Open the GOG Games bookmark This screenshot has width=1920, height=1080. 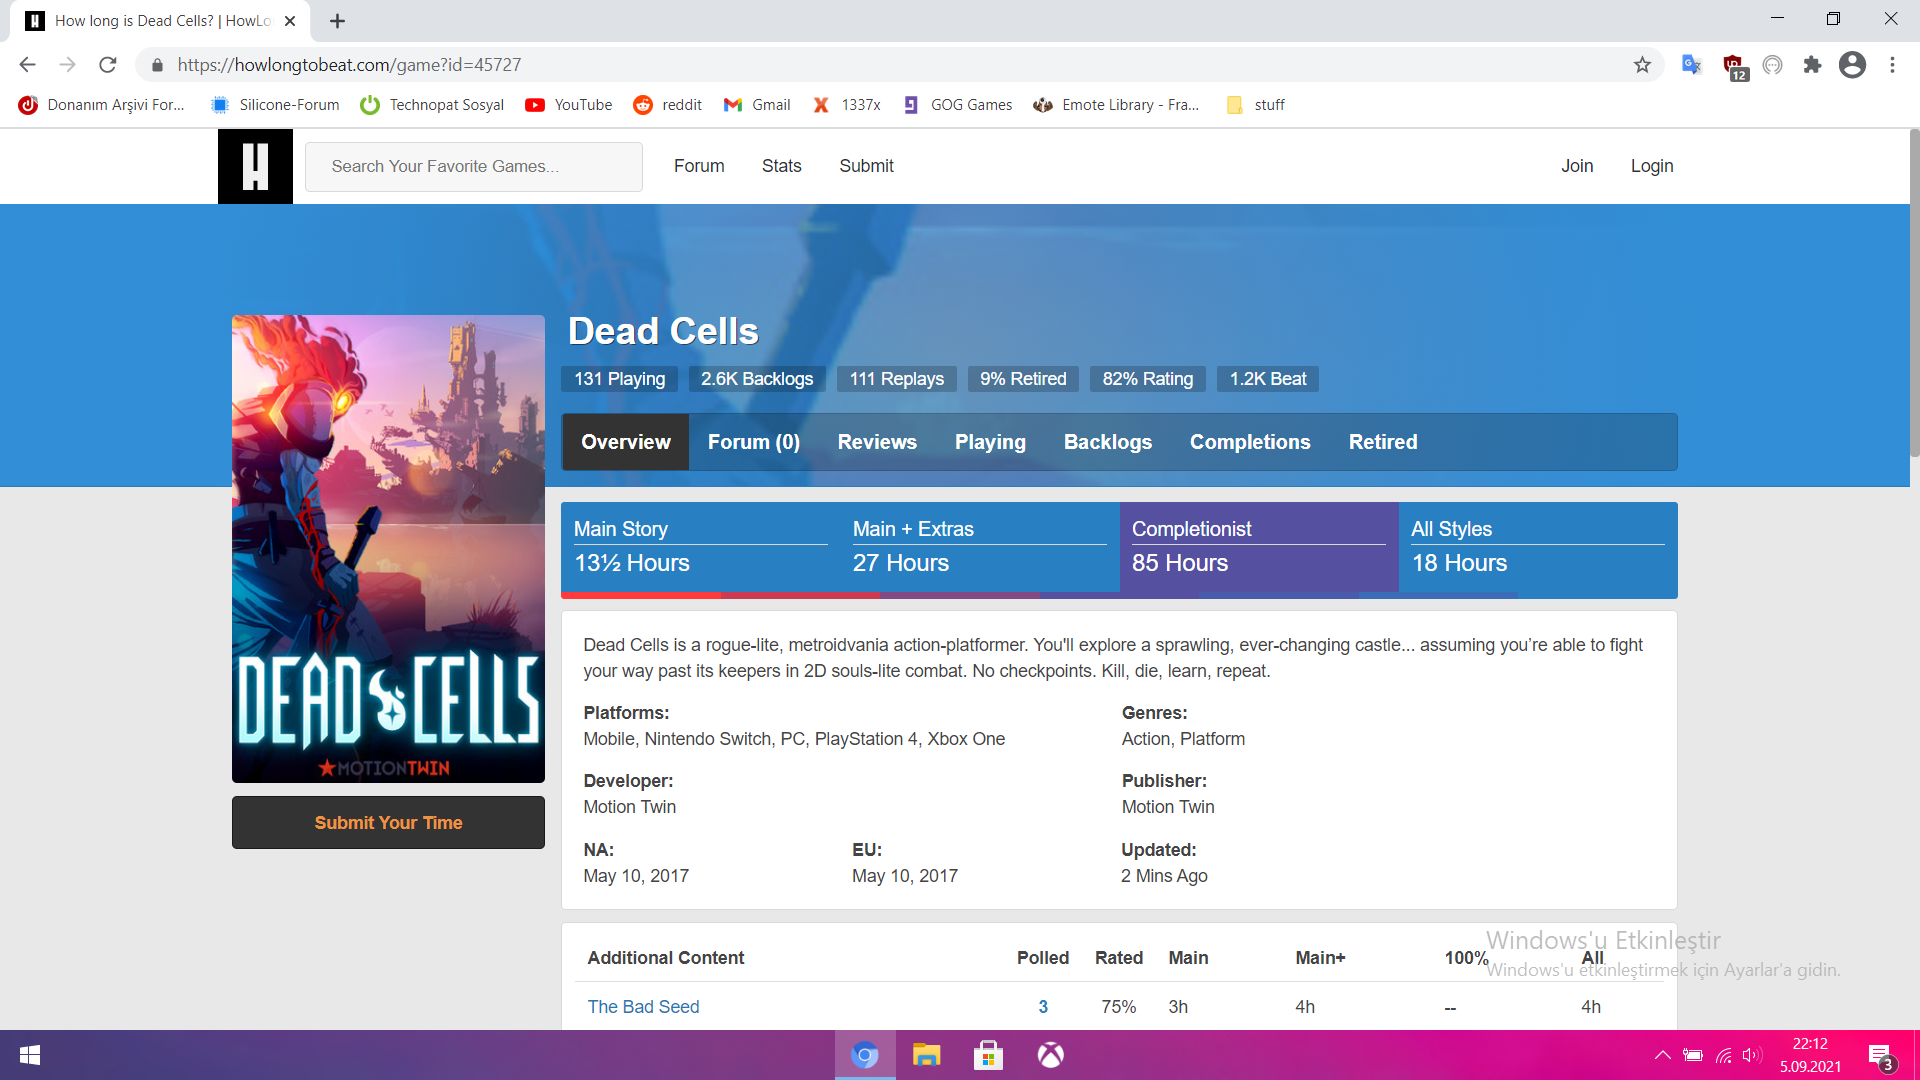point(957,105)
